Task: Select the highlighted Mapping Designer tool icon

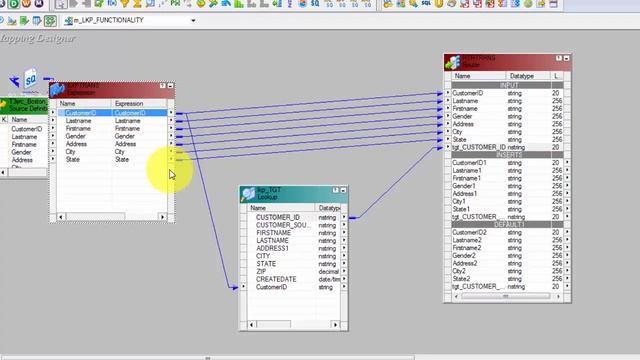Action: coord(50,20)
